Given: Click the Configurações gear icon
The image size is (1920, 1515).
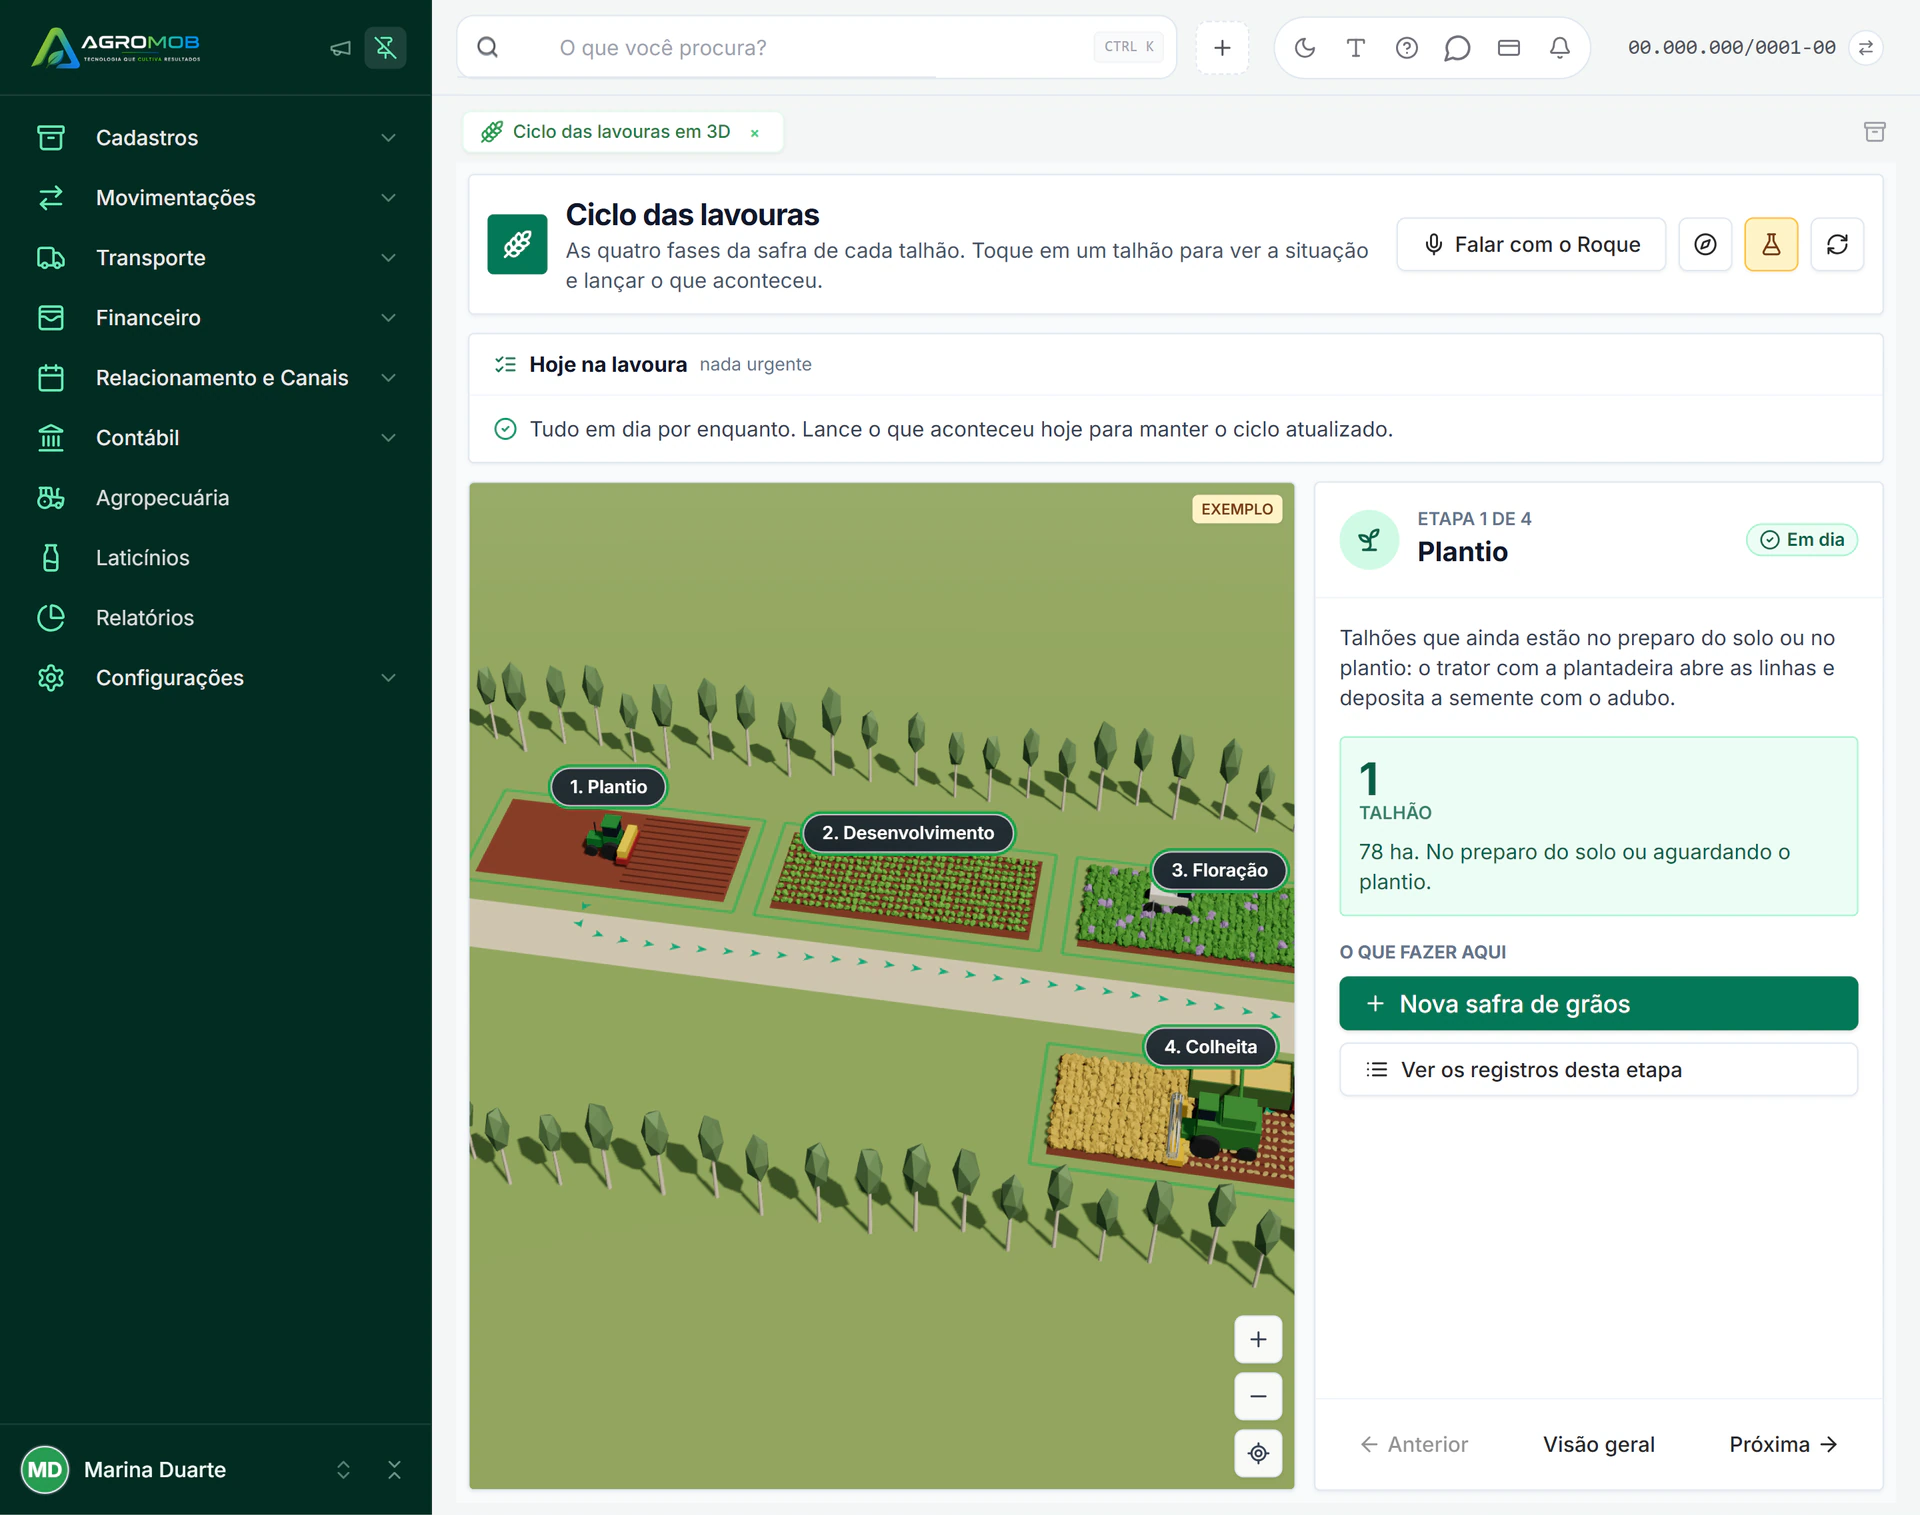Looking at the screenshot, I should [51, 677].
